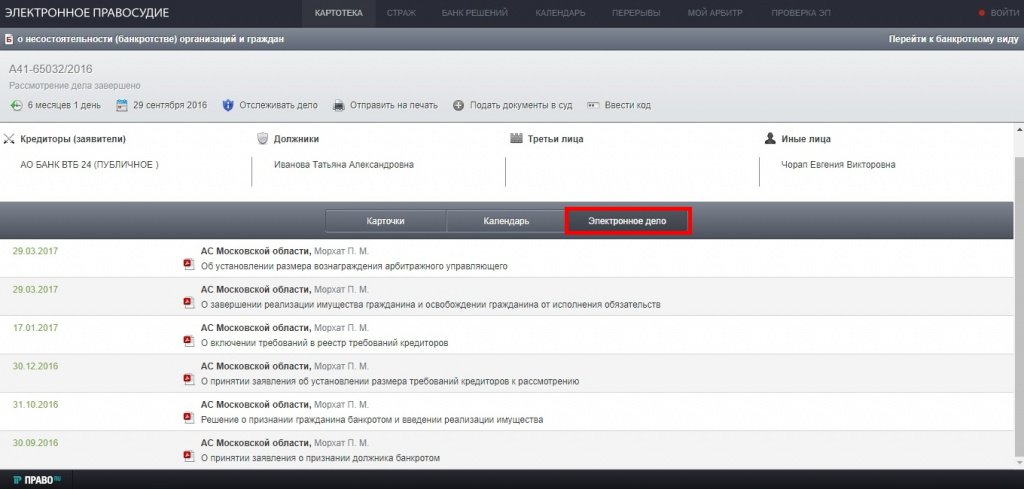Image resolution: width=1024 pixels, height=489 pixels.
Task: Open Проверка ЭП from top navigation
Action: (x=801, y=13)
